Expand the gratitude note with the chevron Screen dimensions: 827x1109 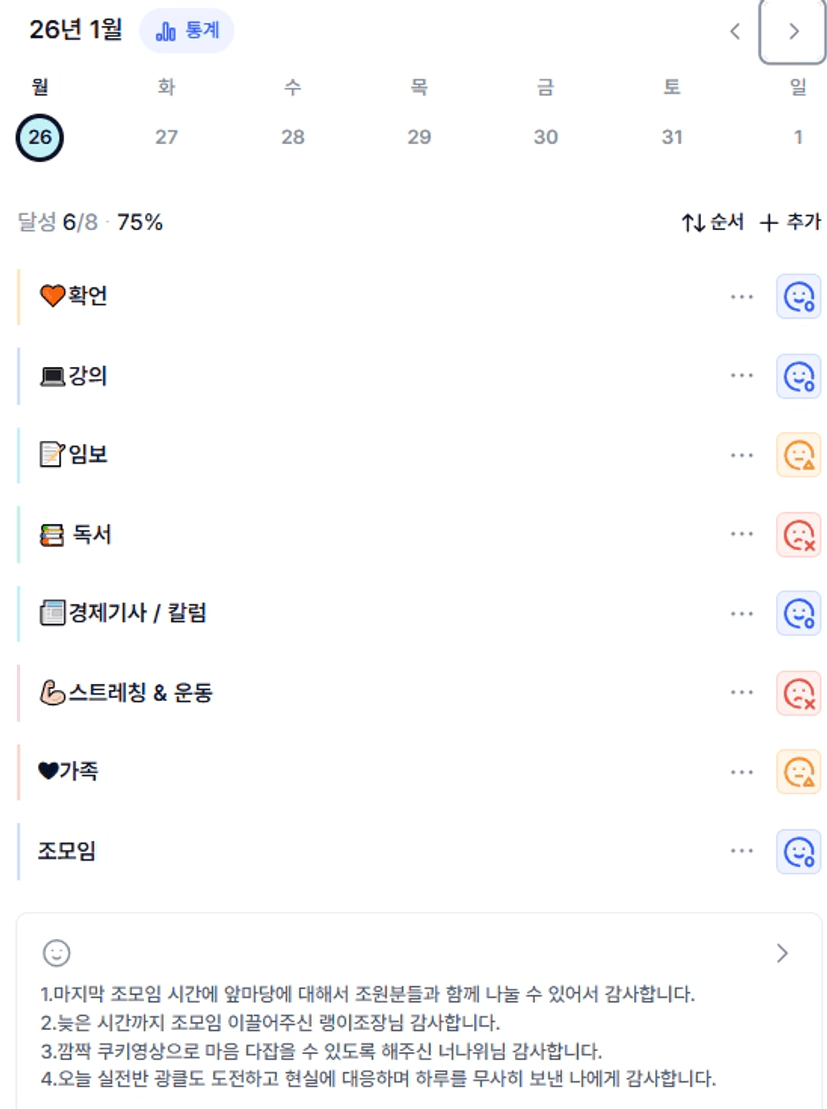pyautogui.click(x=782, y=953)
